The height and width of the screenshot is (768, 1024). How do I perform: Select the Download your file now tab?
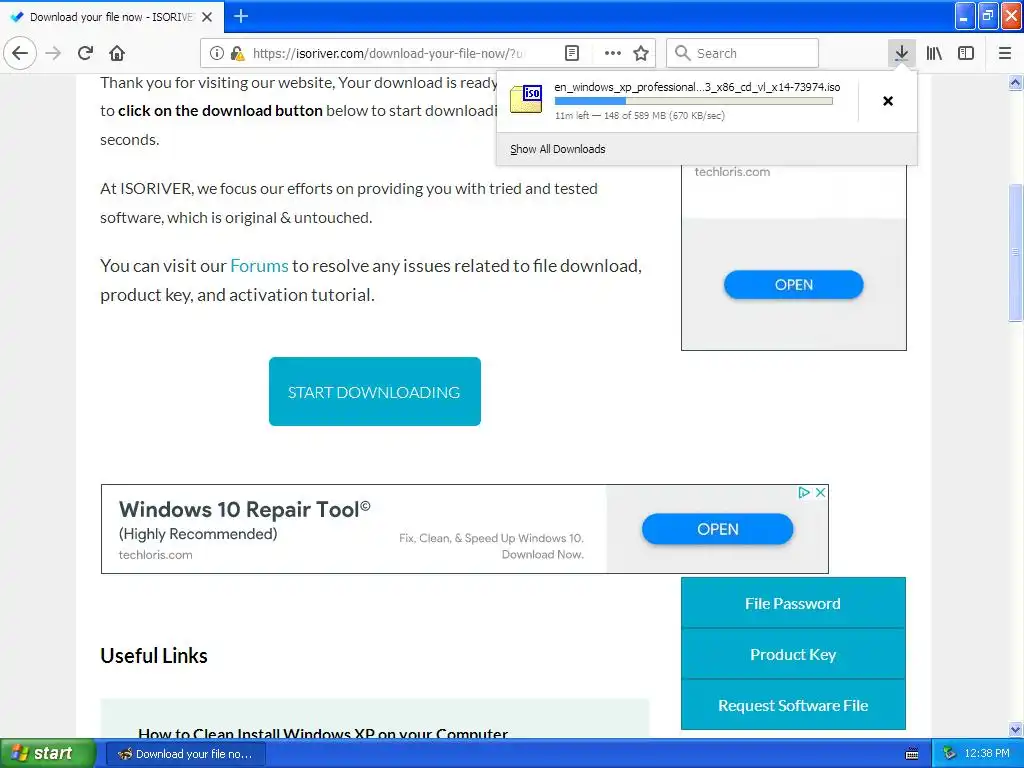(112, 17)
